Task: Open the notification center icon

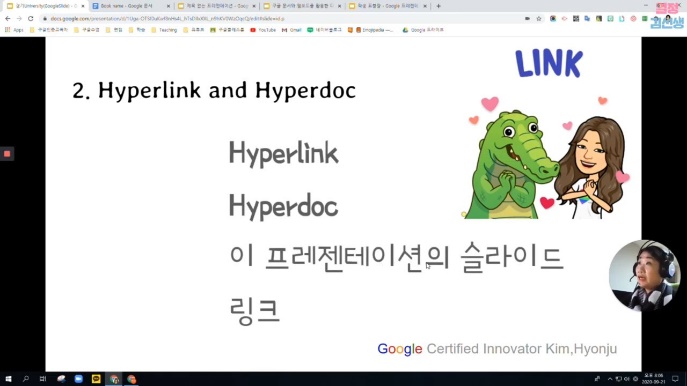Action: (676, 379)
